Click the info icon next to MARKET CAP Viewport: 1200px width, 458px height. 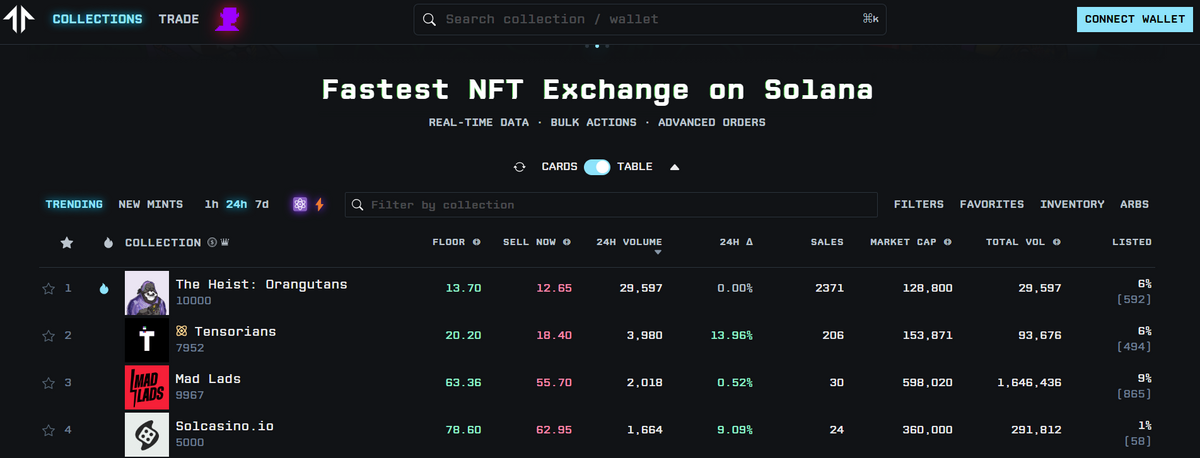point(947,242)
